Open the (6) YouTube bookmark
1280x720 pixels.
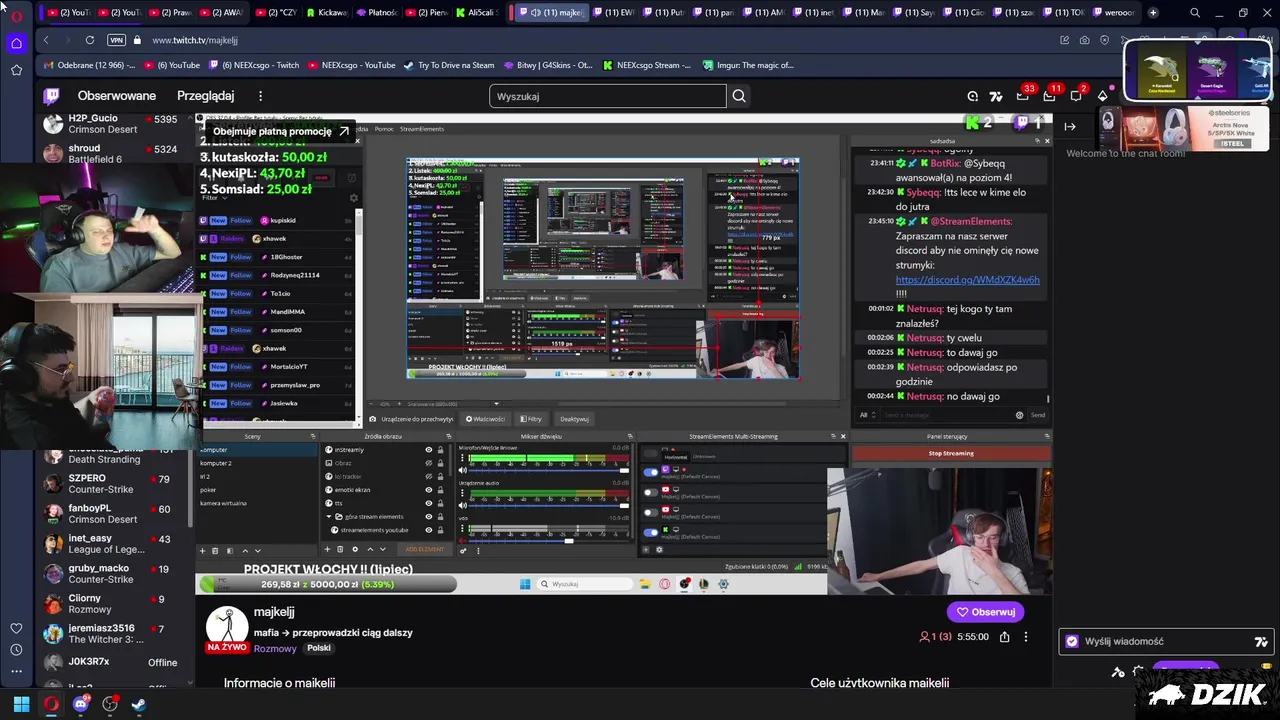point(171,65)
